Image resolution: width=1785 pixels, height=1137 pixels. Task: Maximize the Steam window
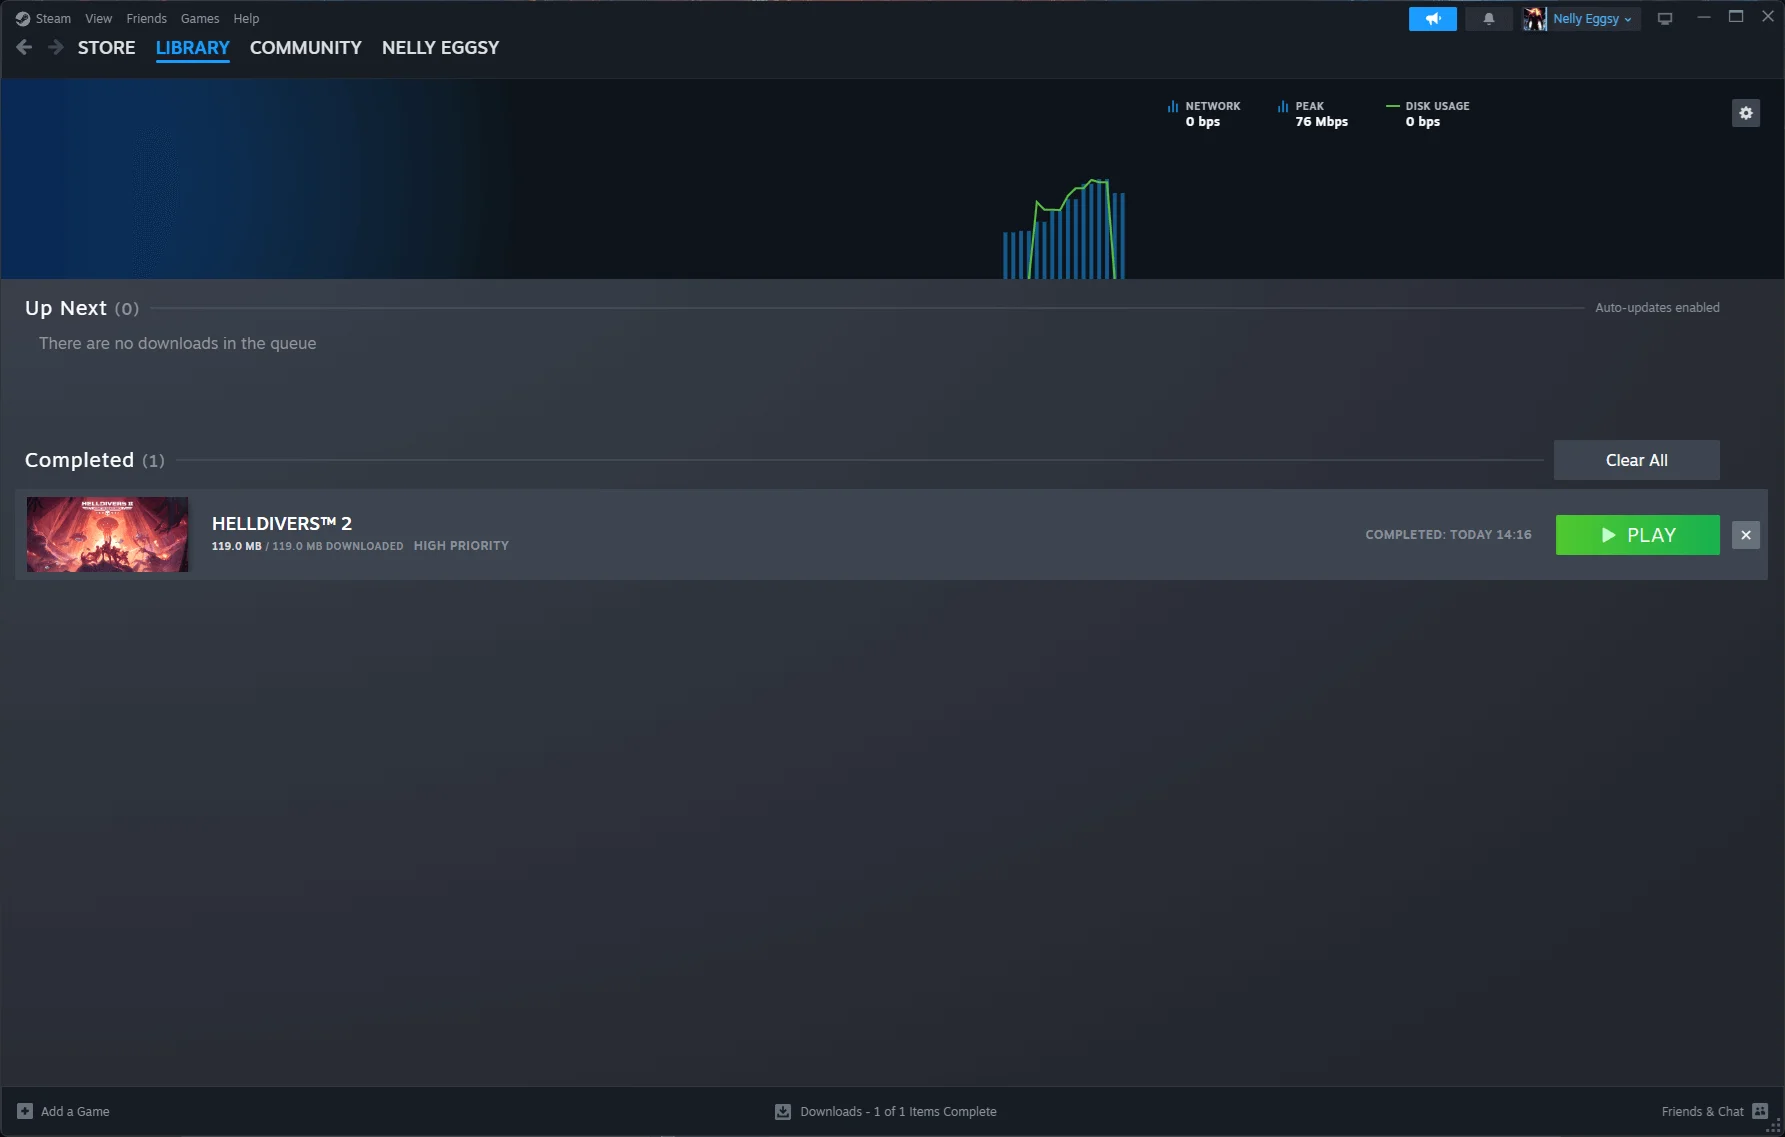click(x=1736, y=17)
